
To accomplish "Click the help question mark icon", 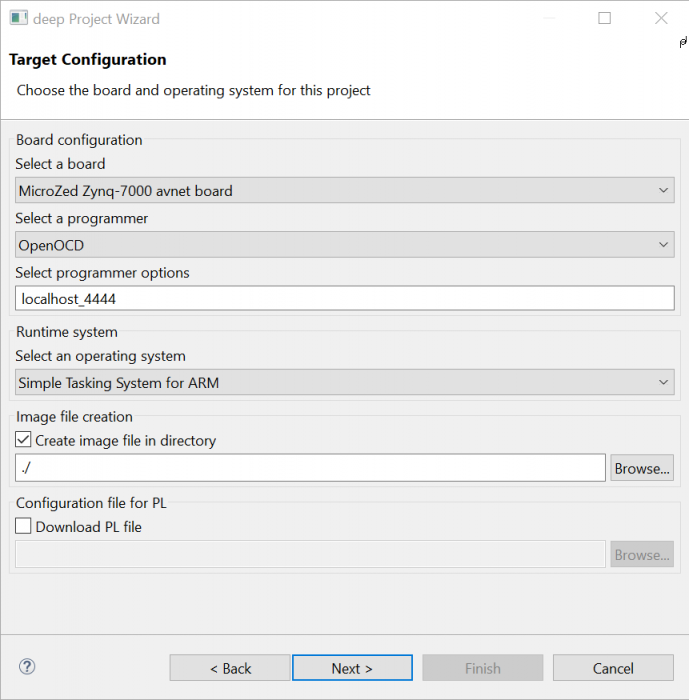I will (x=27, y=667).
